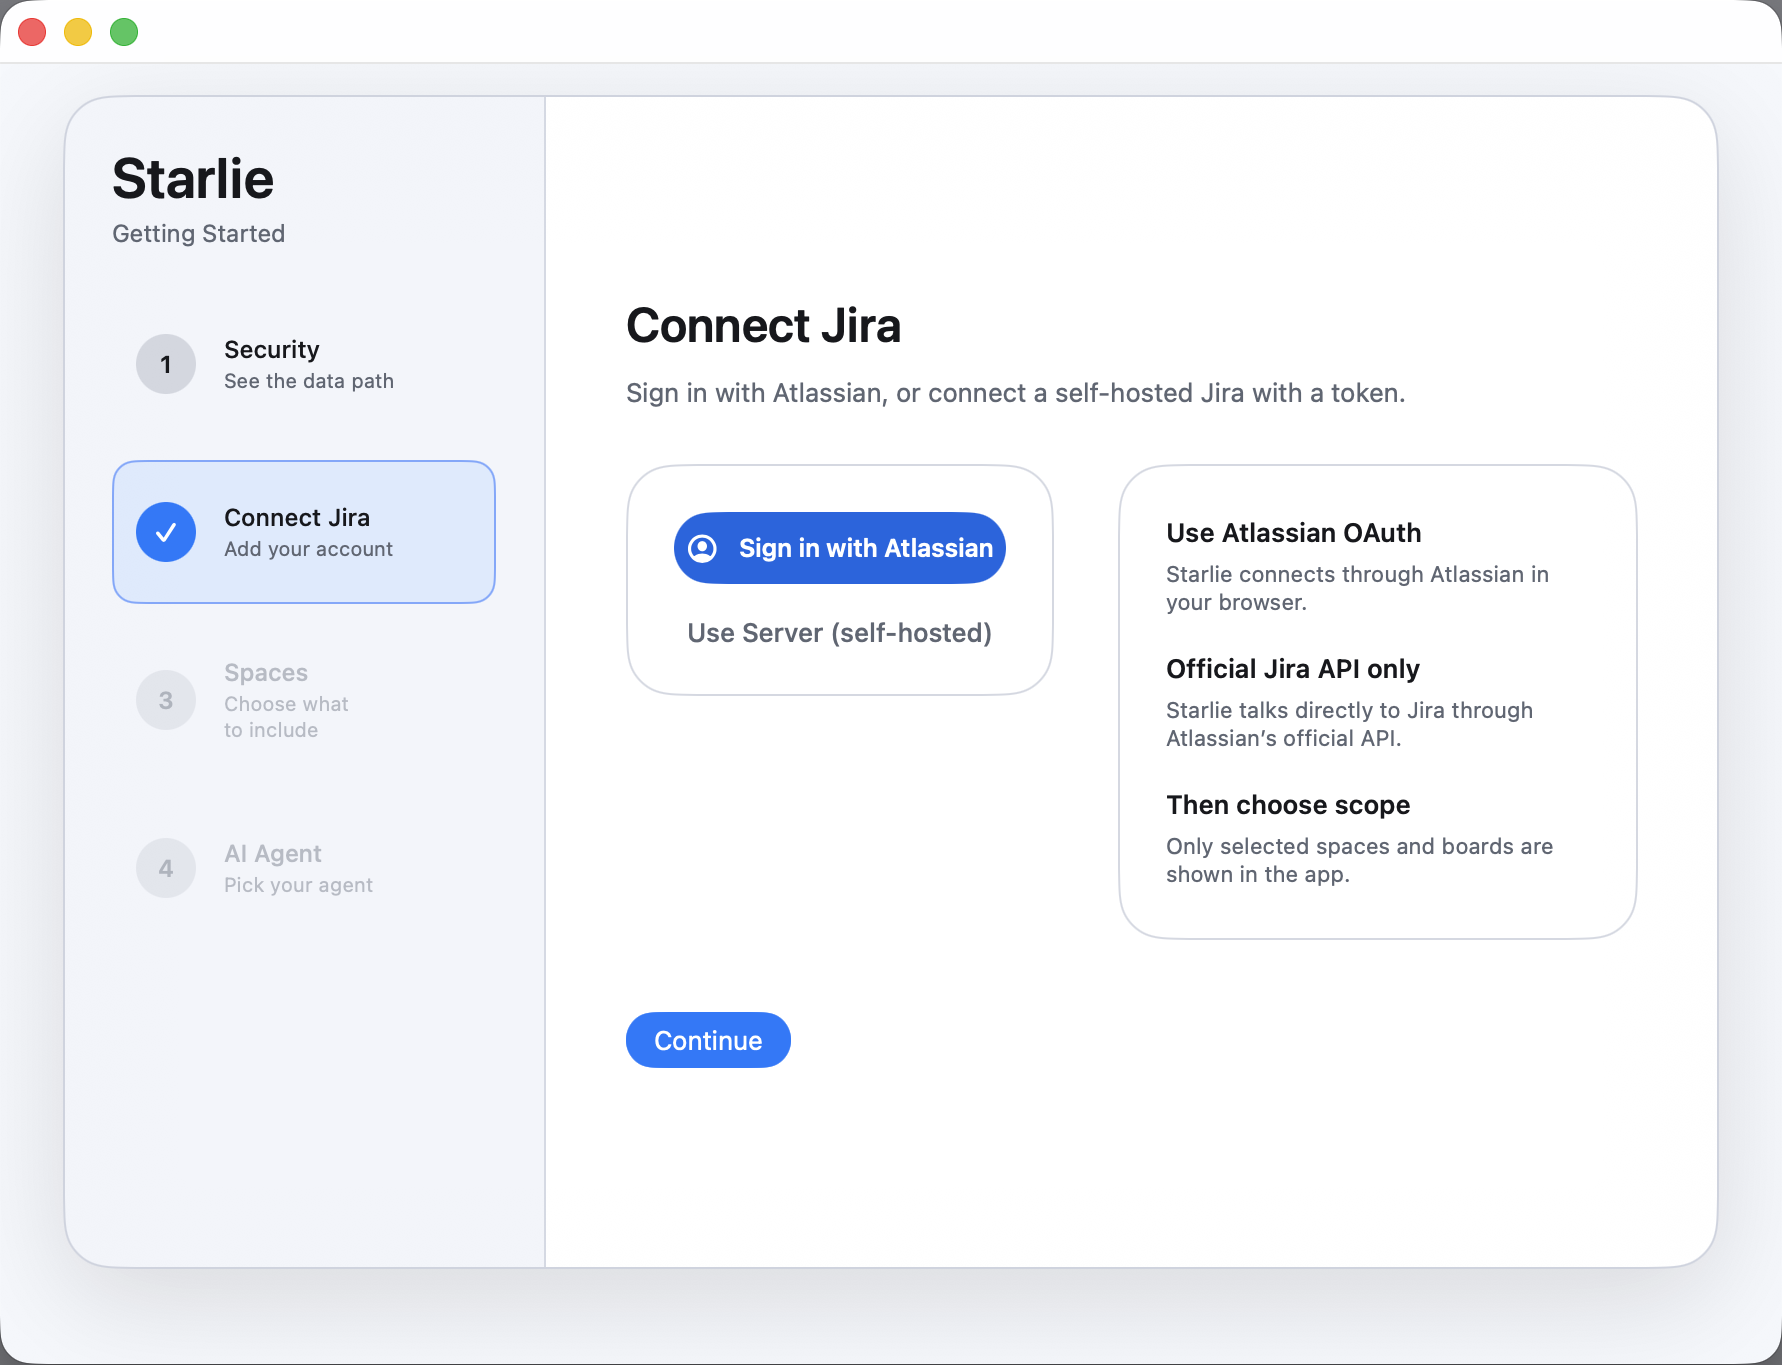Select the Connect Jira step
Viewport: 1782px width, 1365px height.
click(304, 532)
